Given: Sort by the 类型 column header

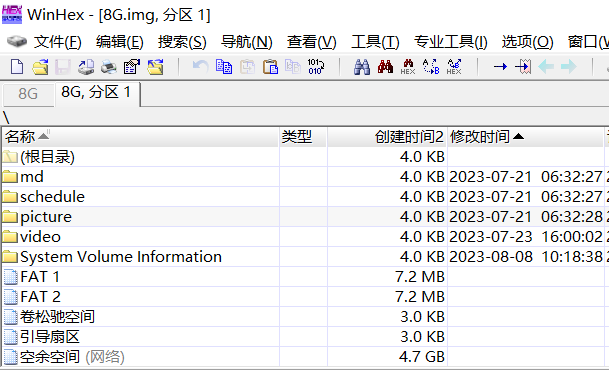Looking at the screenshot, I should click(x=303, y=137).
